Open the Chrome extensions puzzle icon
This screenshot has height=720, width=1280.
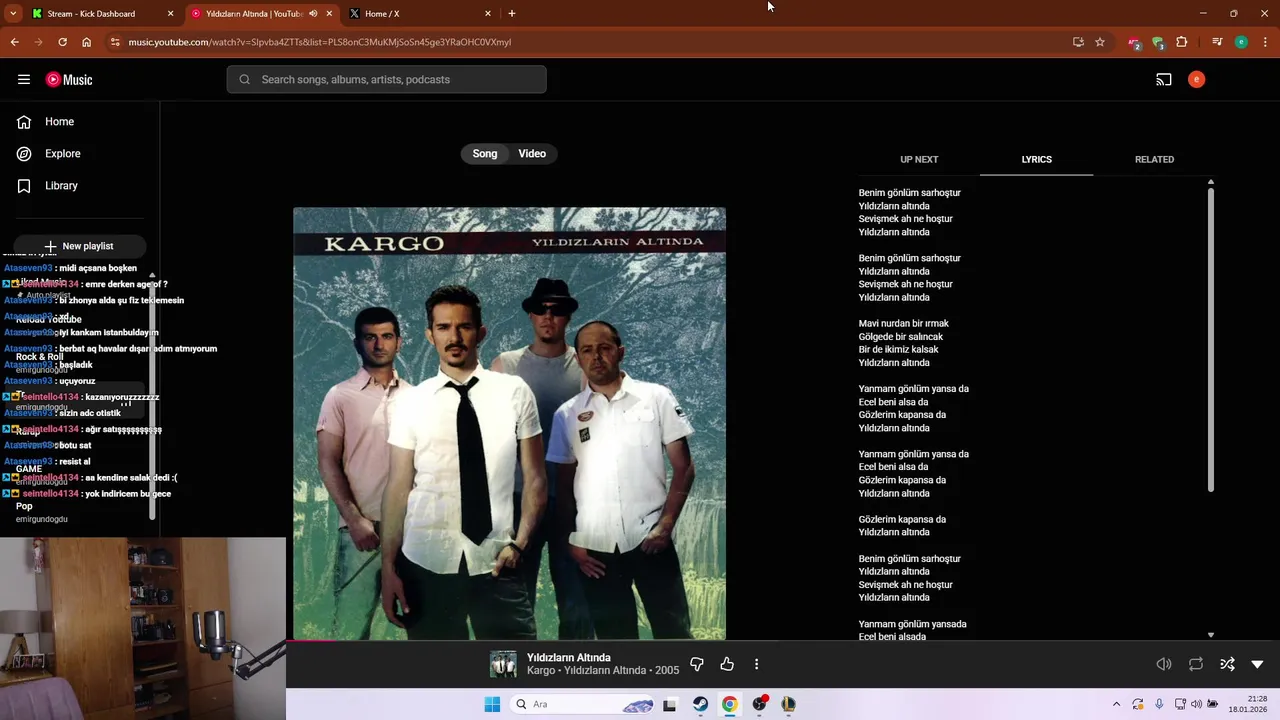point(1182,42)
